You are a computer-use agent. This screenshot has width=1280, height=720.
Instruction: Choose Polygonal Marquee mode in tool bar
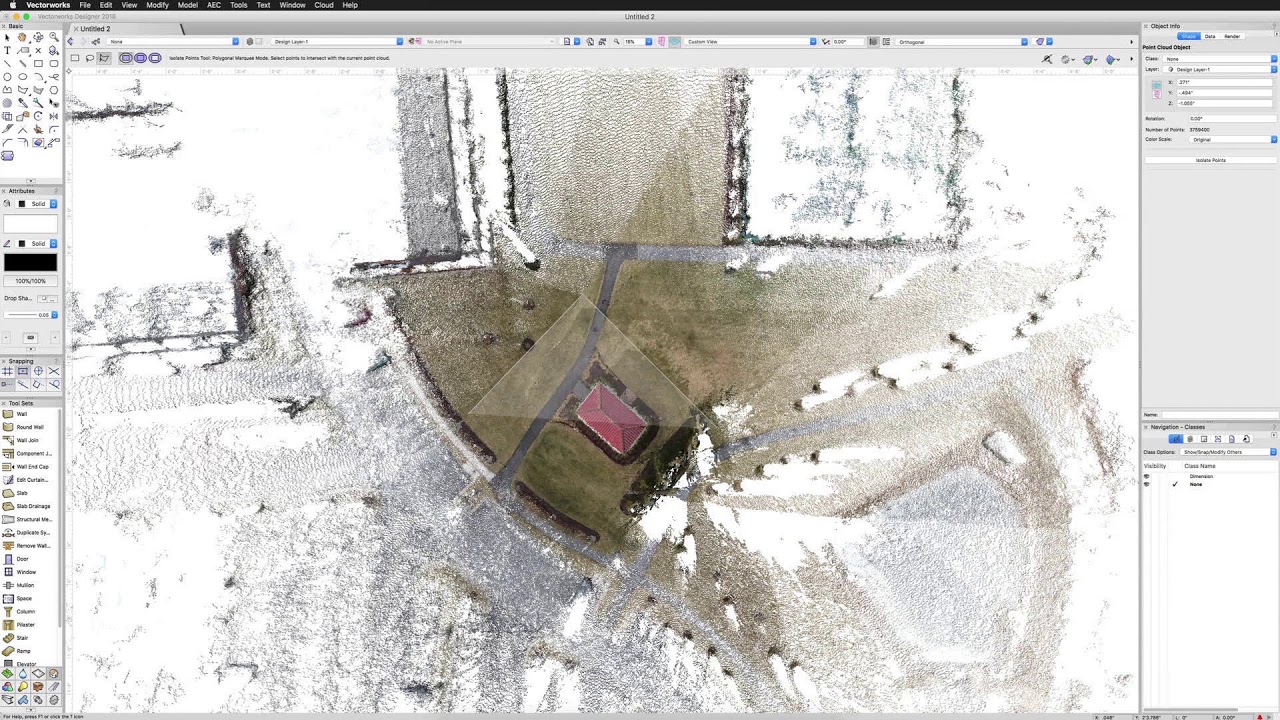[103, 58]
